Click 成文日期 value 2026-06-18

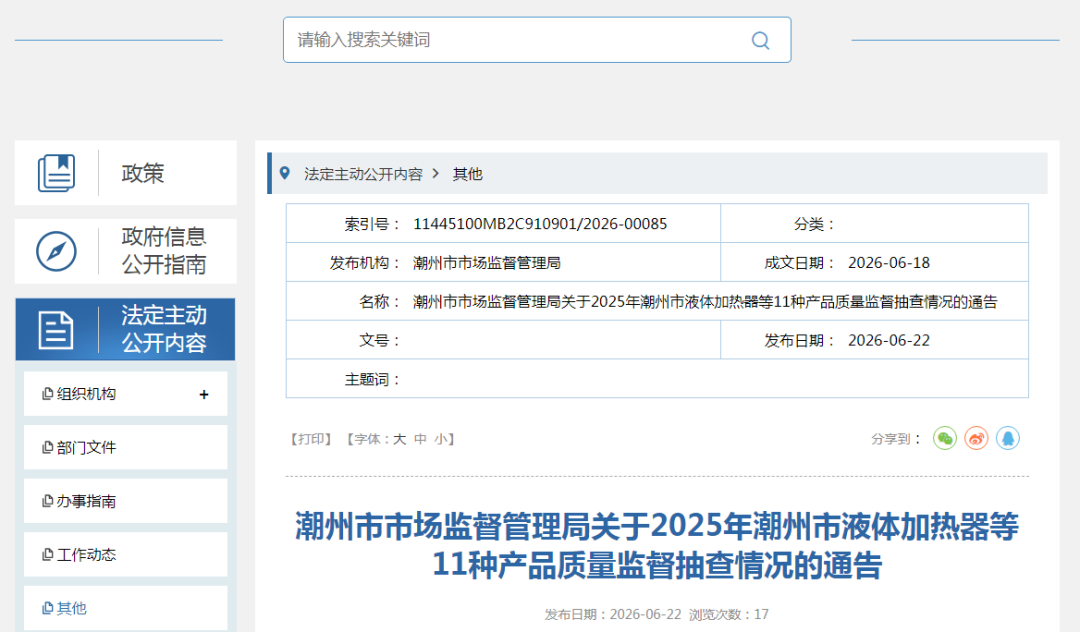pyautogui.click(x=889, y=263)
